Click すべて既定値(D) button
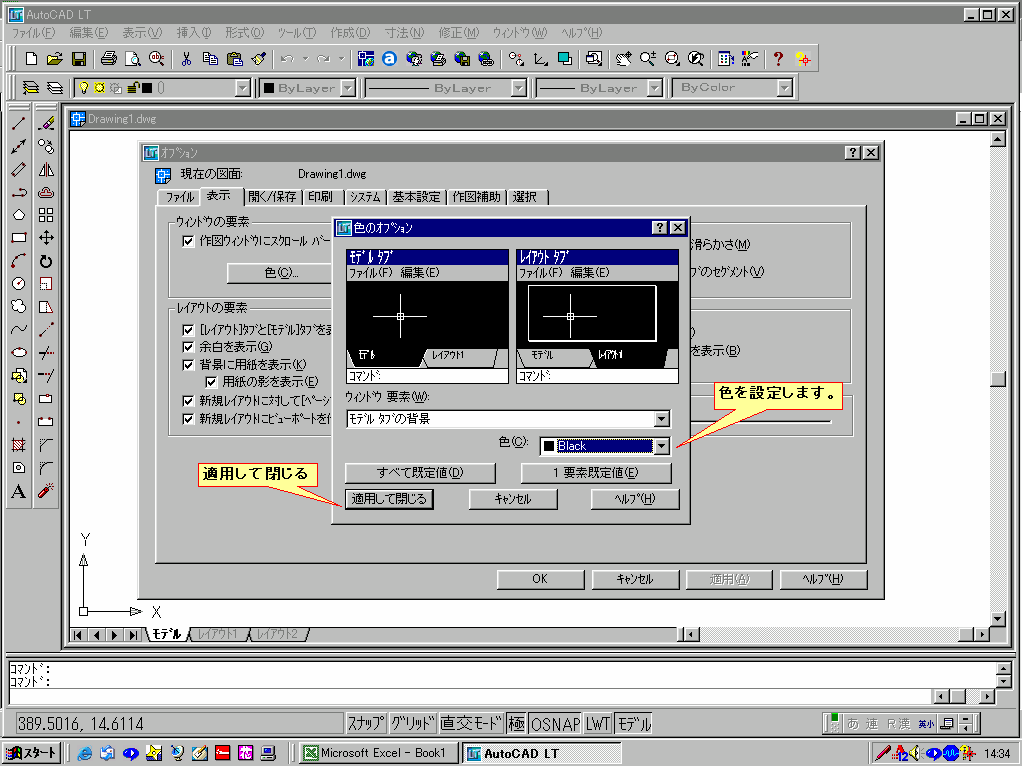This screenshot has width=1023, height=767. [420, 473]
